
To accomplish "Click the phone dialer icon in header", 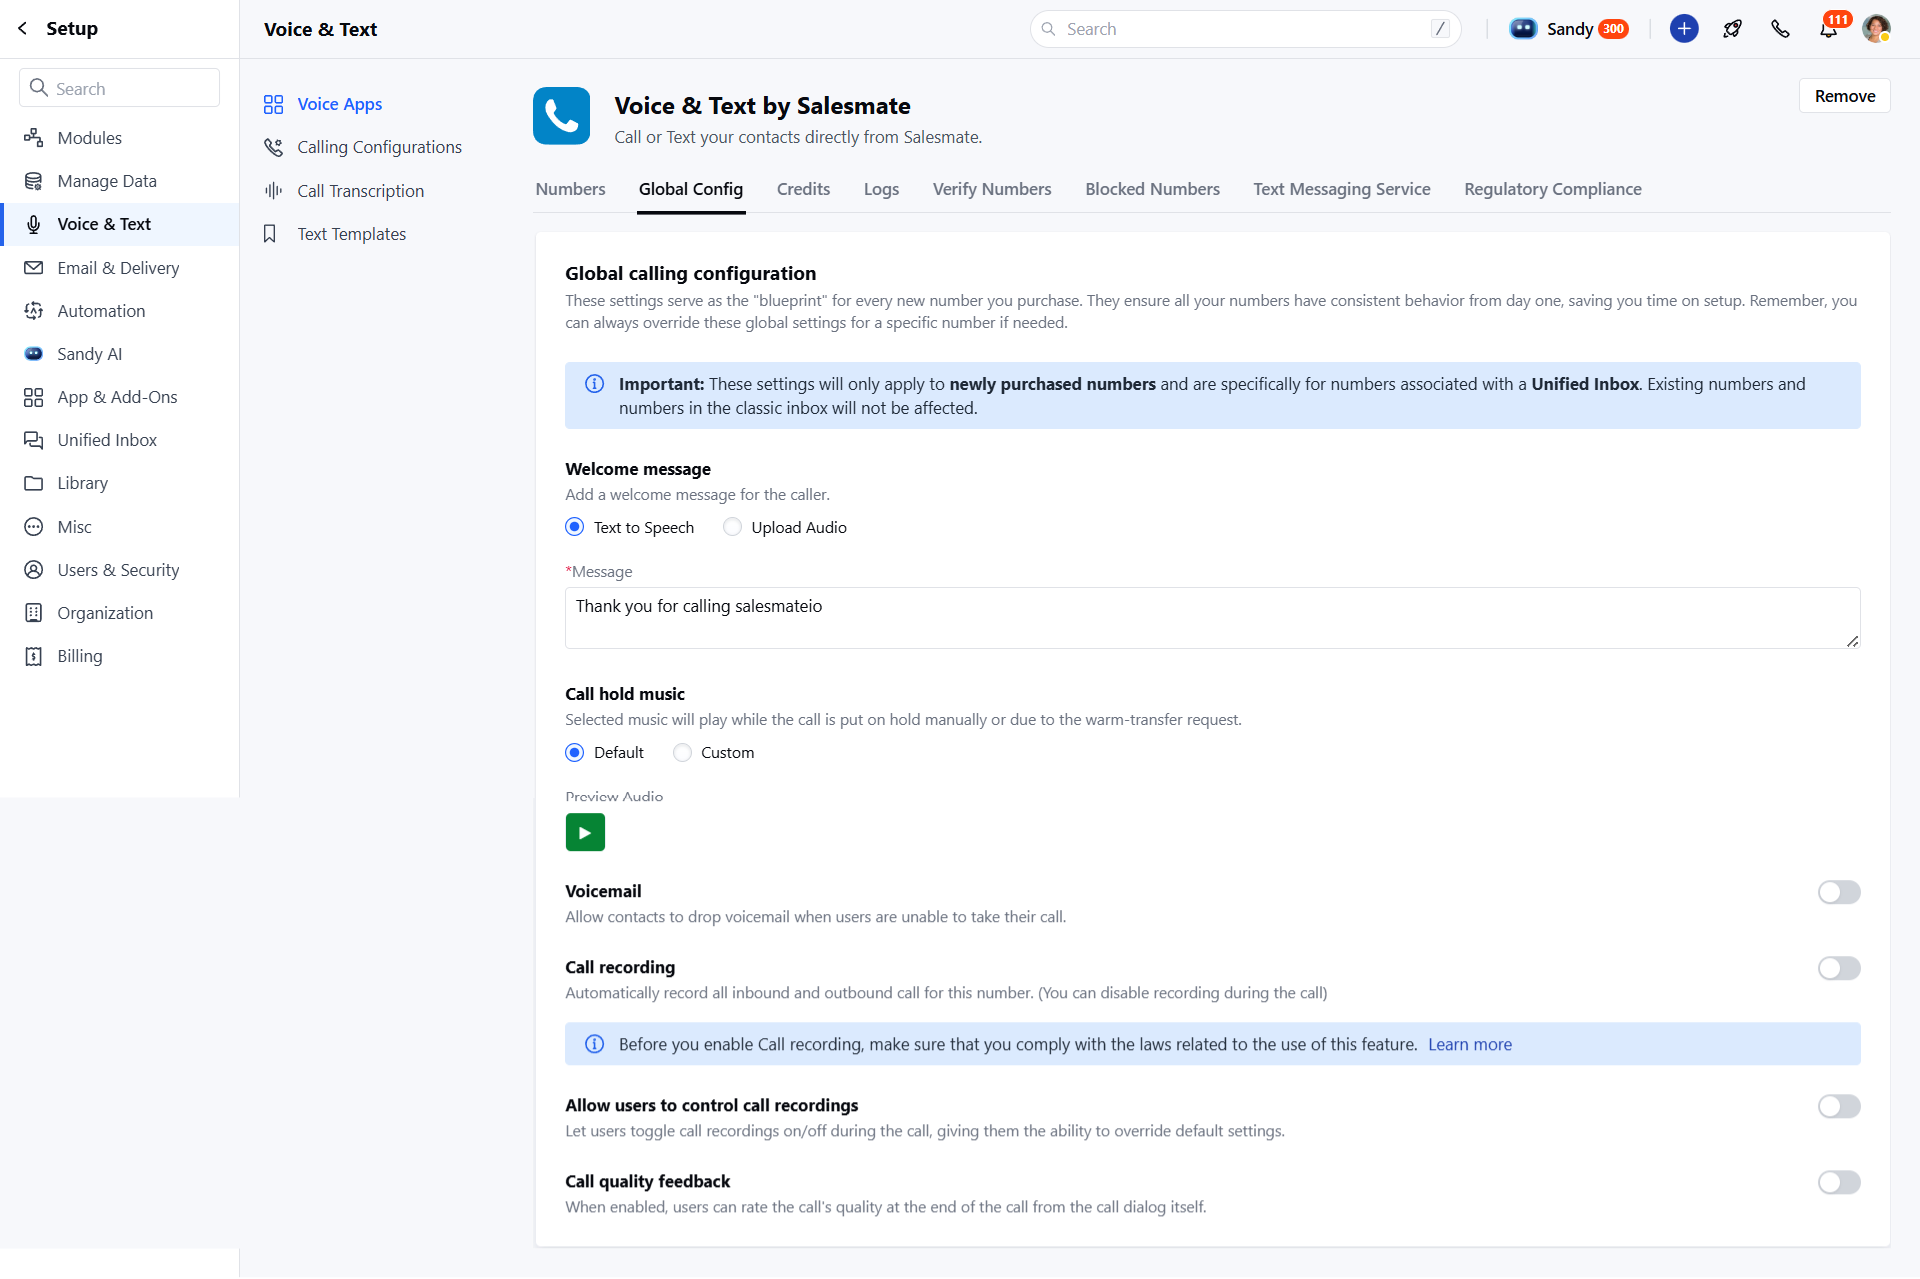I will [1780, 29].
